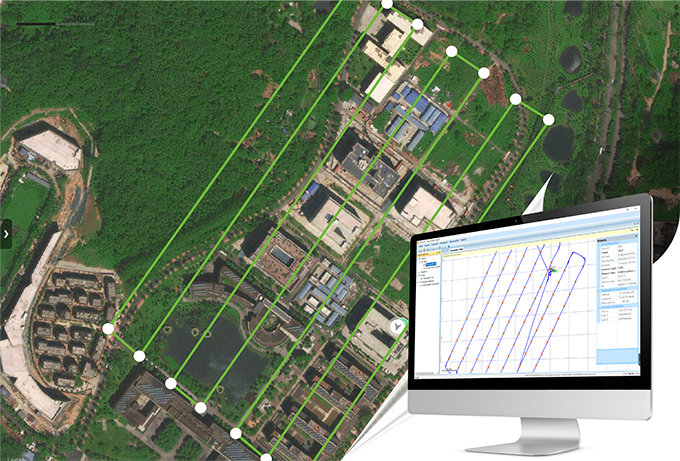Click the bottom tree item in the project panel
The height and width of the screenshot is (461, 680).
pos(430,284)
